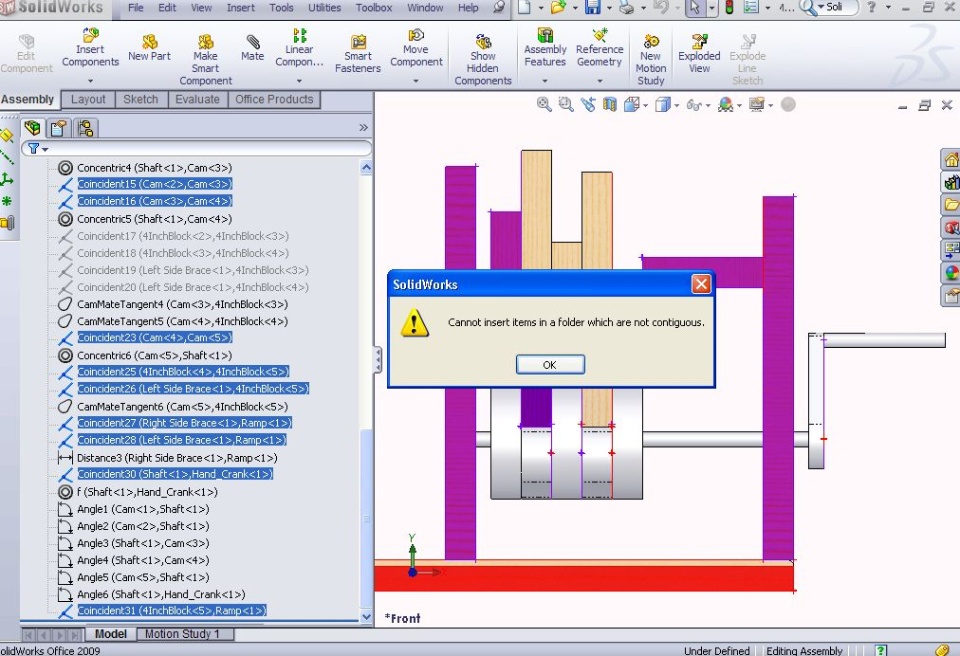Open the Utilities menu
960x656 pixels.
(324, 8)
